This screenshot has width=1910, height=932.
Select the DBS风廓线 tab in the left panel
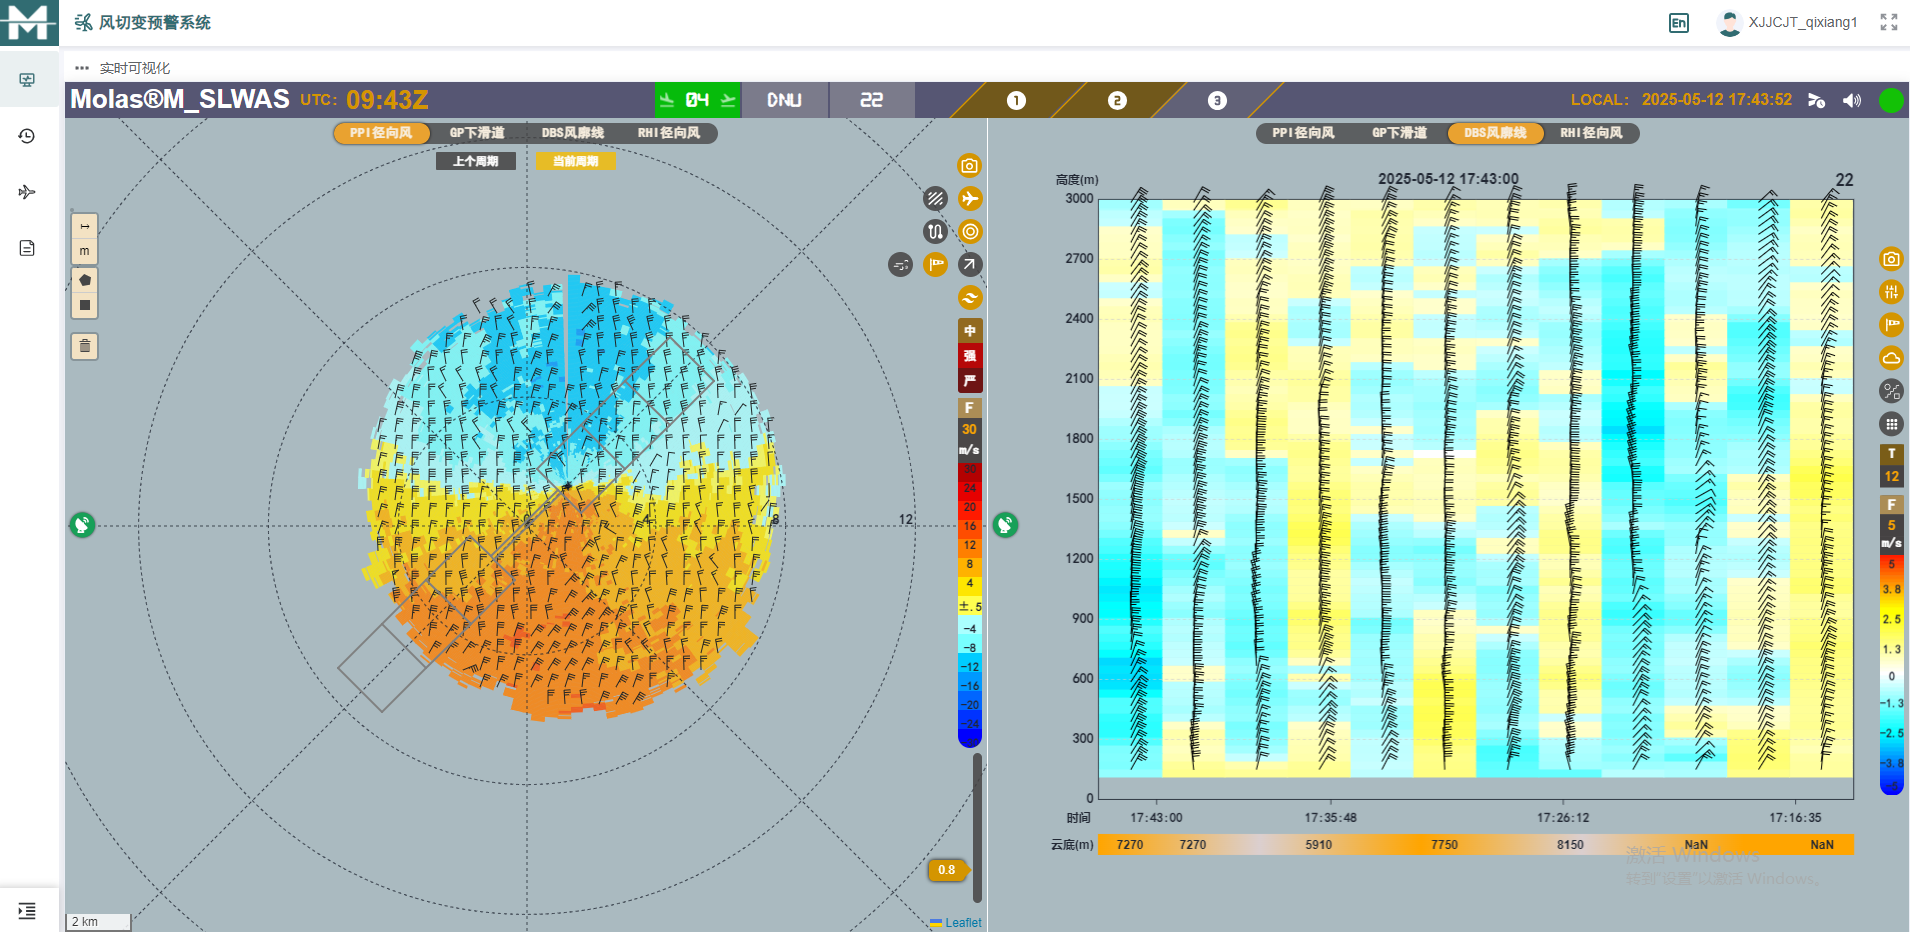tap(573, 133)
